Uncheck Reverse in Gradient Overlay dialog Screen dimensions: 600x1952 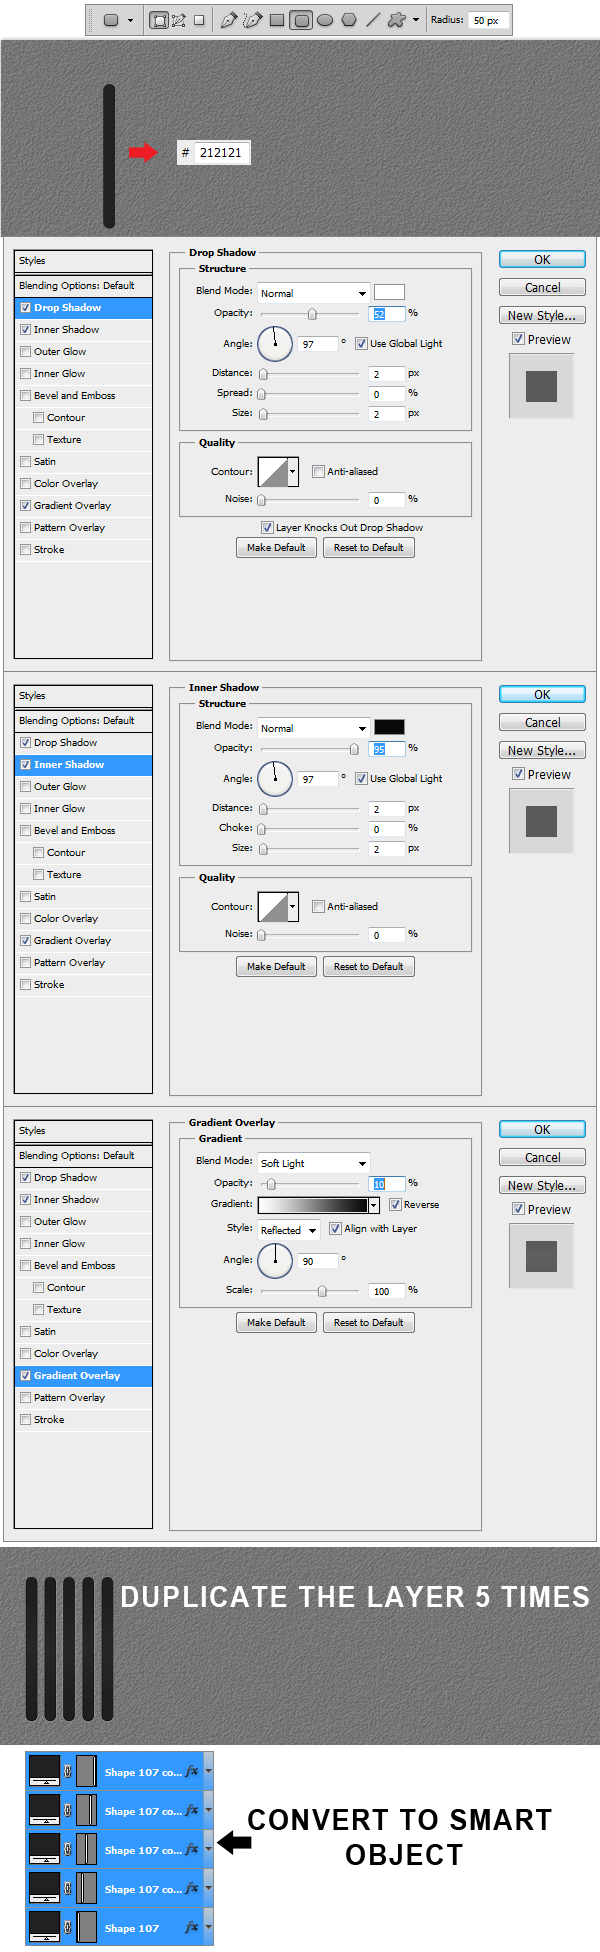point(396,1205)
